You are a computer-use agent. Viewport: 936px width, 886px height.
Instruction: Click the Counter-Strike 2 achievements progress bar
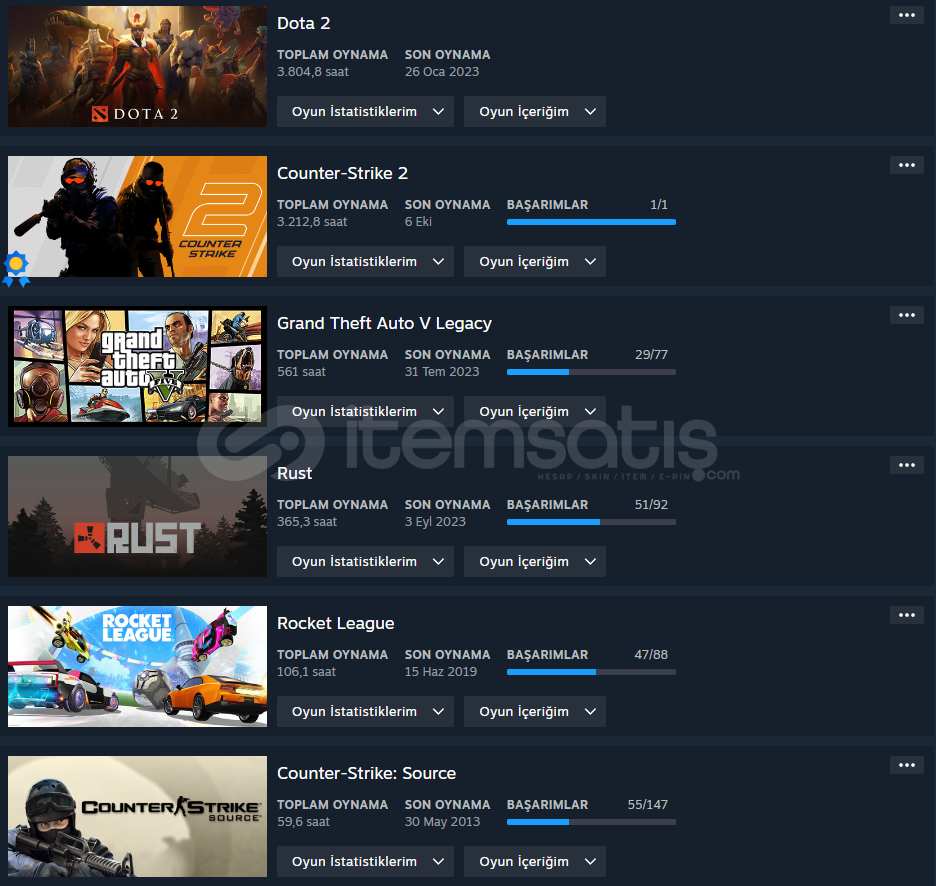pos(591,222)
